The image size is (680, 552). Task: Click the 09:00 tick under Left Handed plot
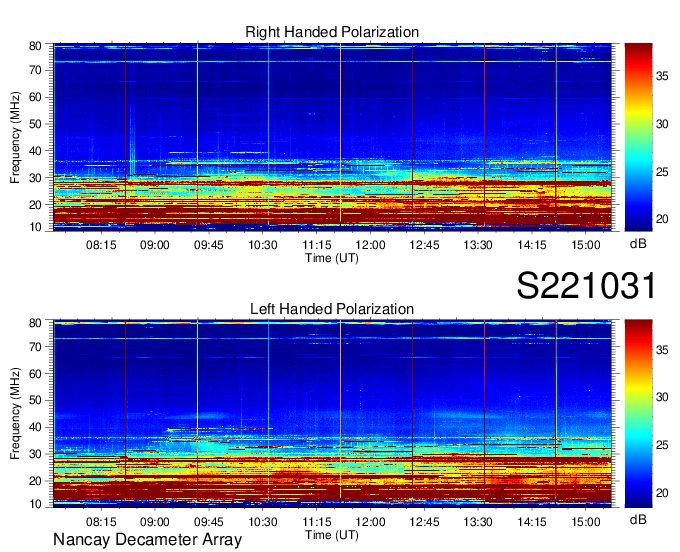(155, 522)
